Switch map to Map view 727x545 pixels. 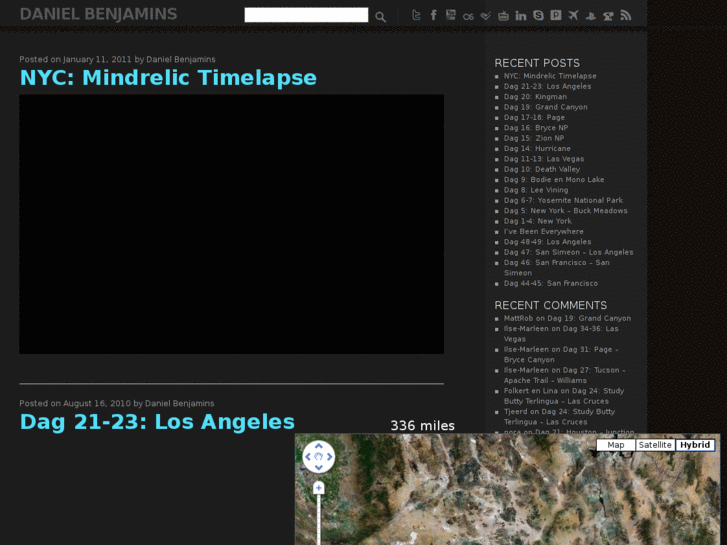click(615, 445)
